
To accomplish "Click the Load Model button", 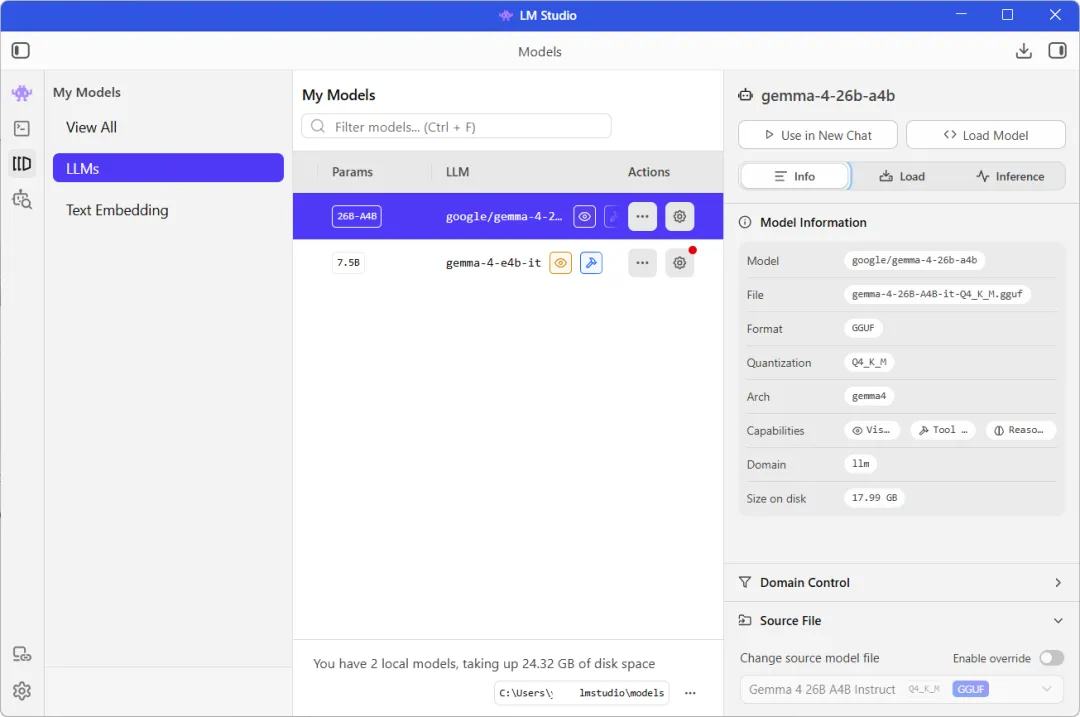I will pyautogui.click(x=986, y=135).
